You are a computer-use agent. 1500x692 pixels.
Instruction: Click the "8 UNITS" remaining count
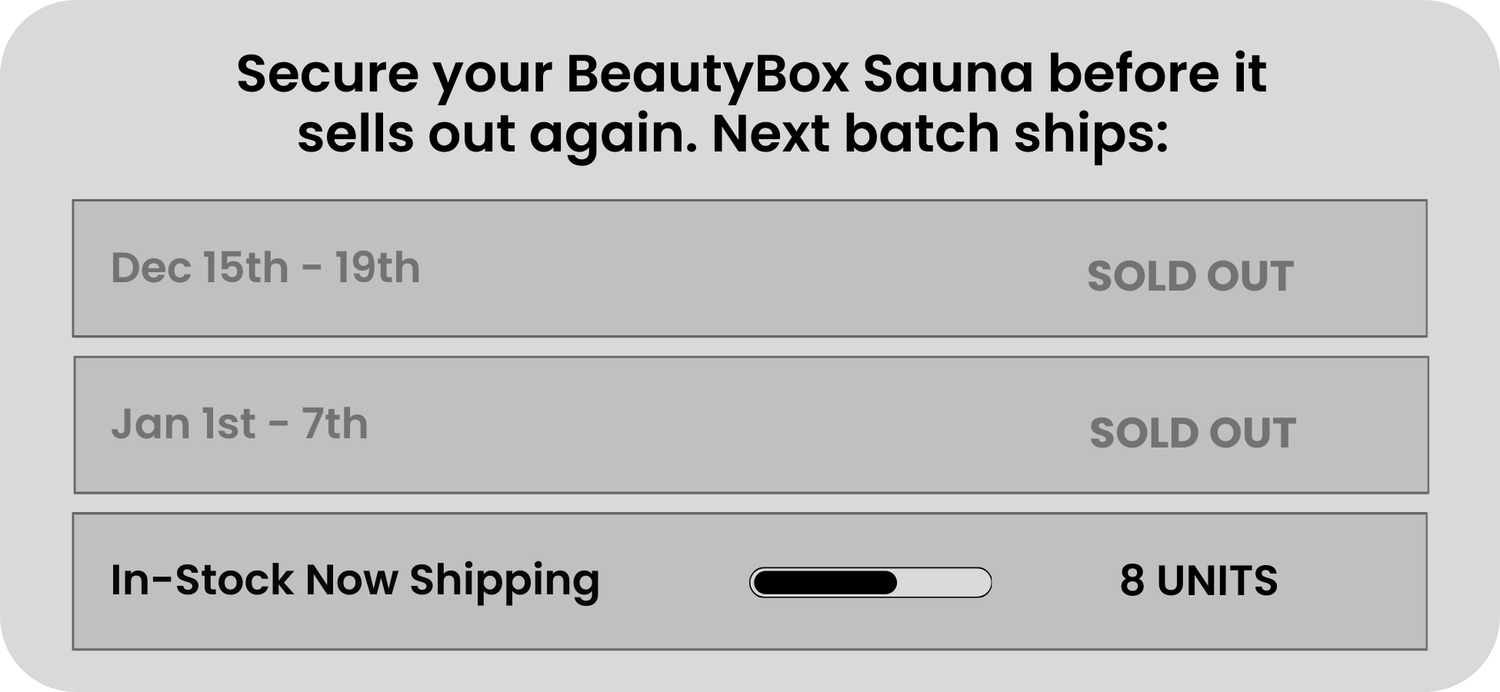pos(1198,581)
